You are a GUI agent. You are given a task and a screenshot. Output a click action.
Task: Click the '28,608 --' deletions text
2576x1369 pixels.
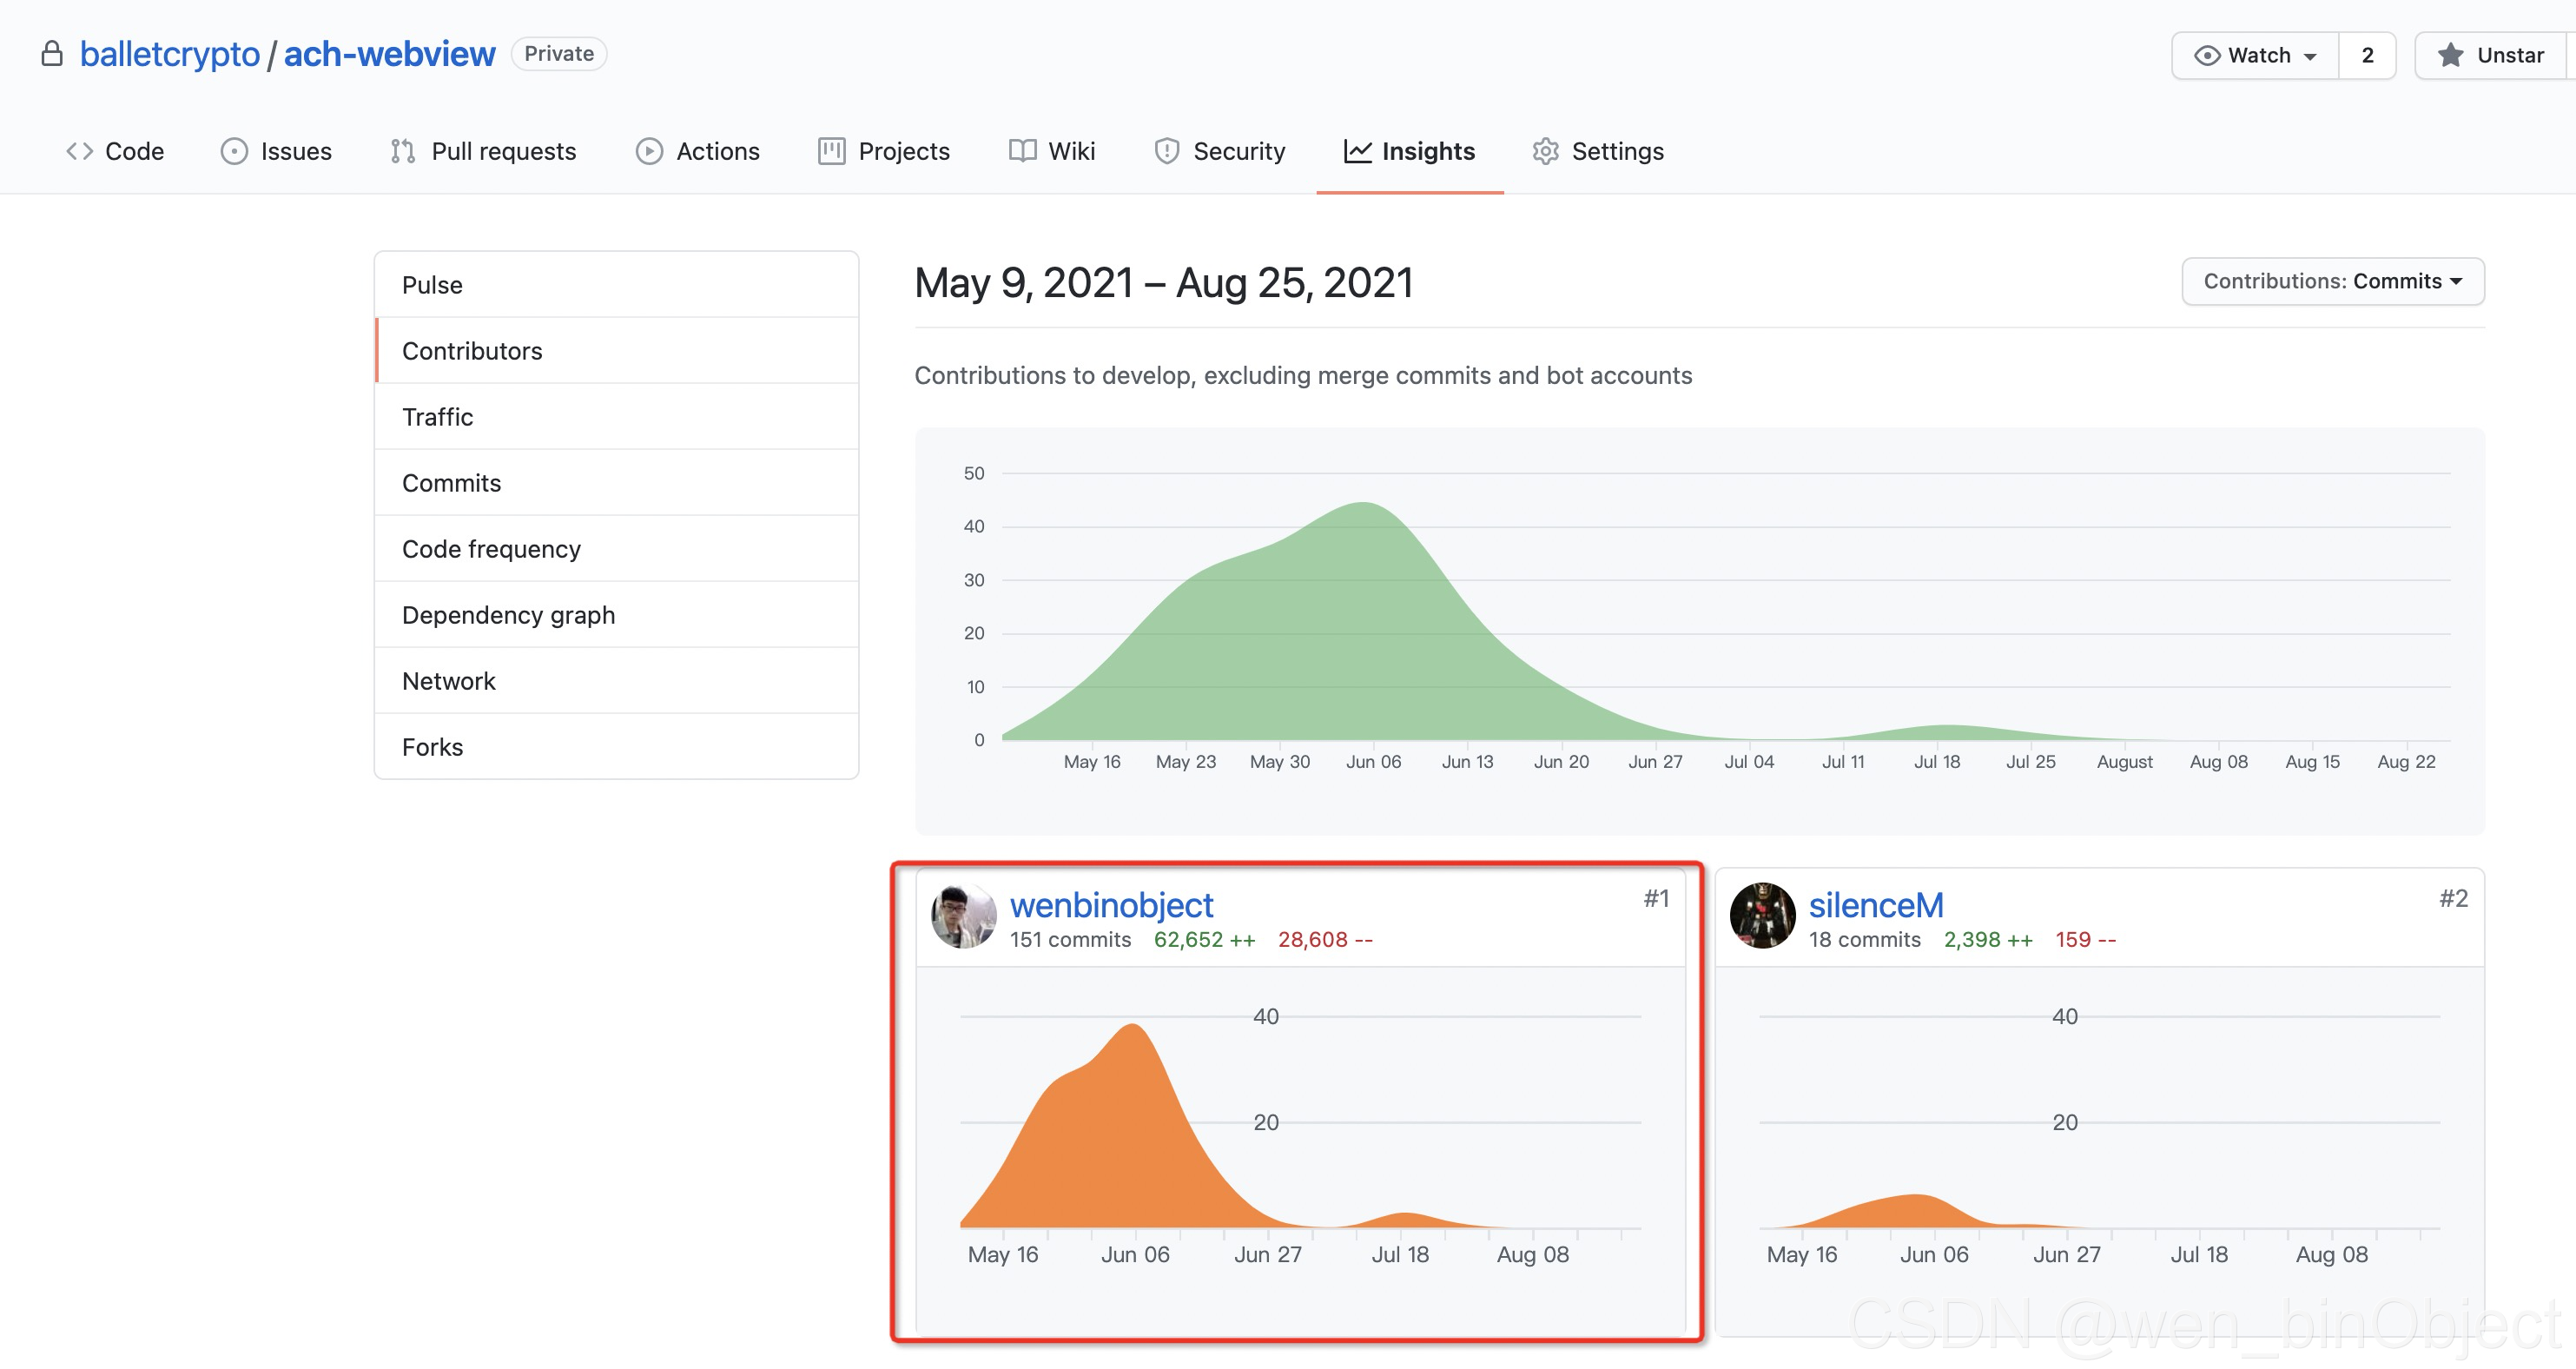[1325, 940]
